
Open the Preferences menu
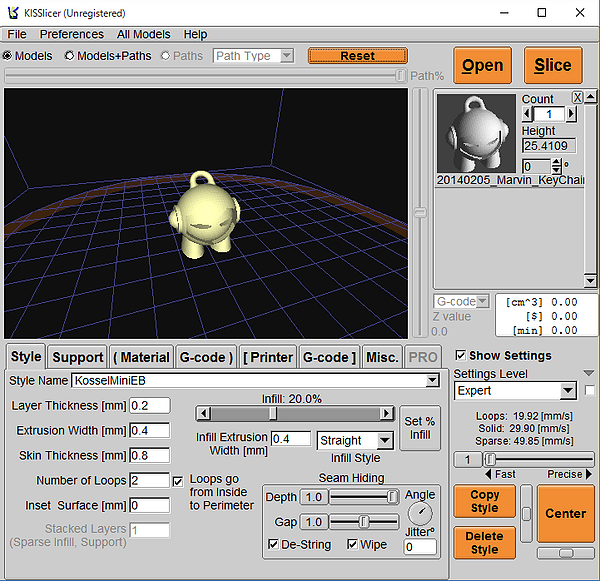pos(72,34)
